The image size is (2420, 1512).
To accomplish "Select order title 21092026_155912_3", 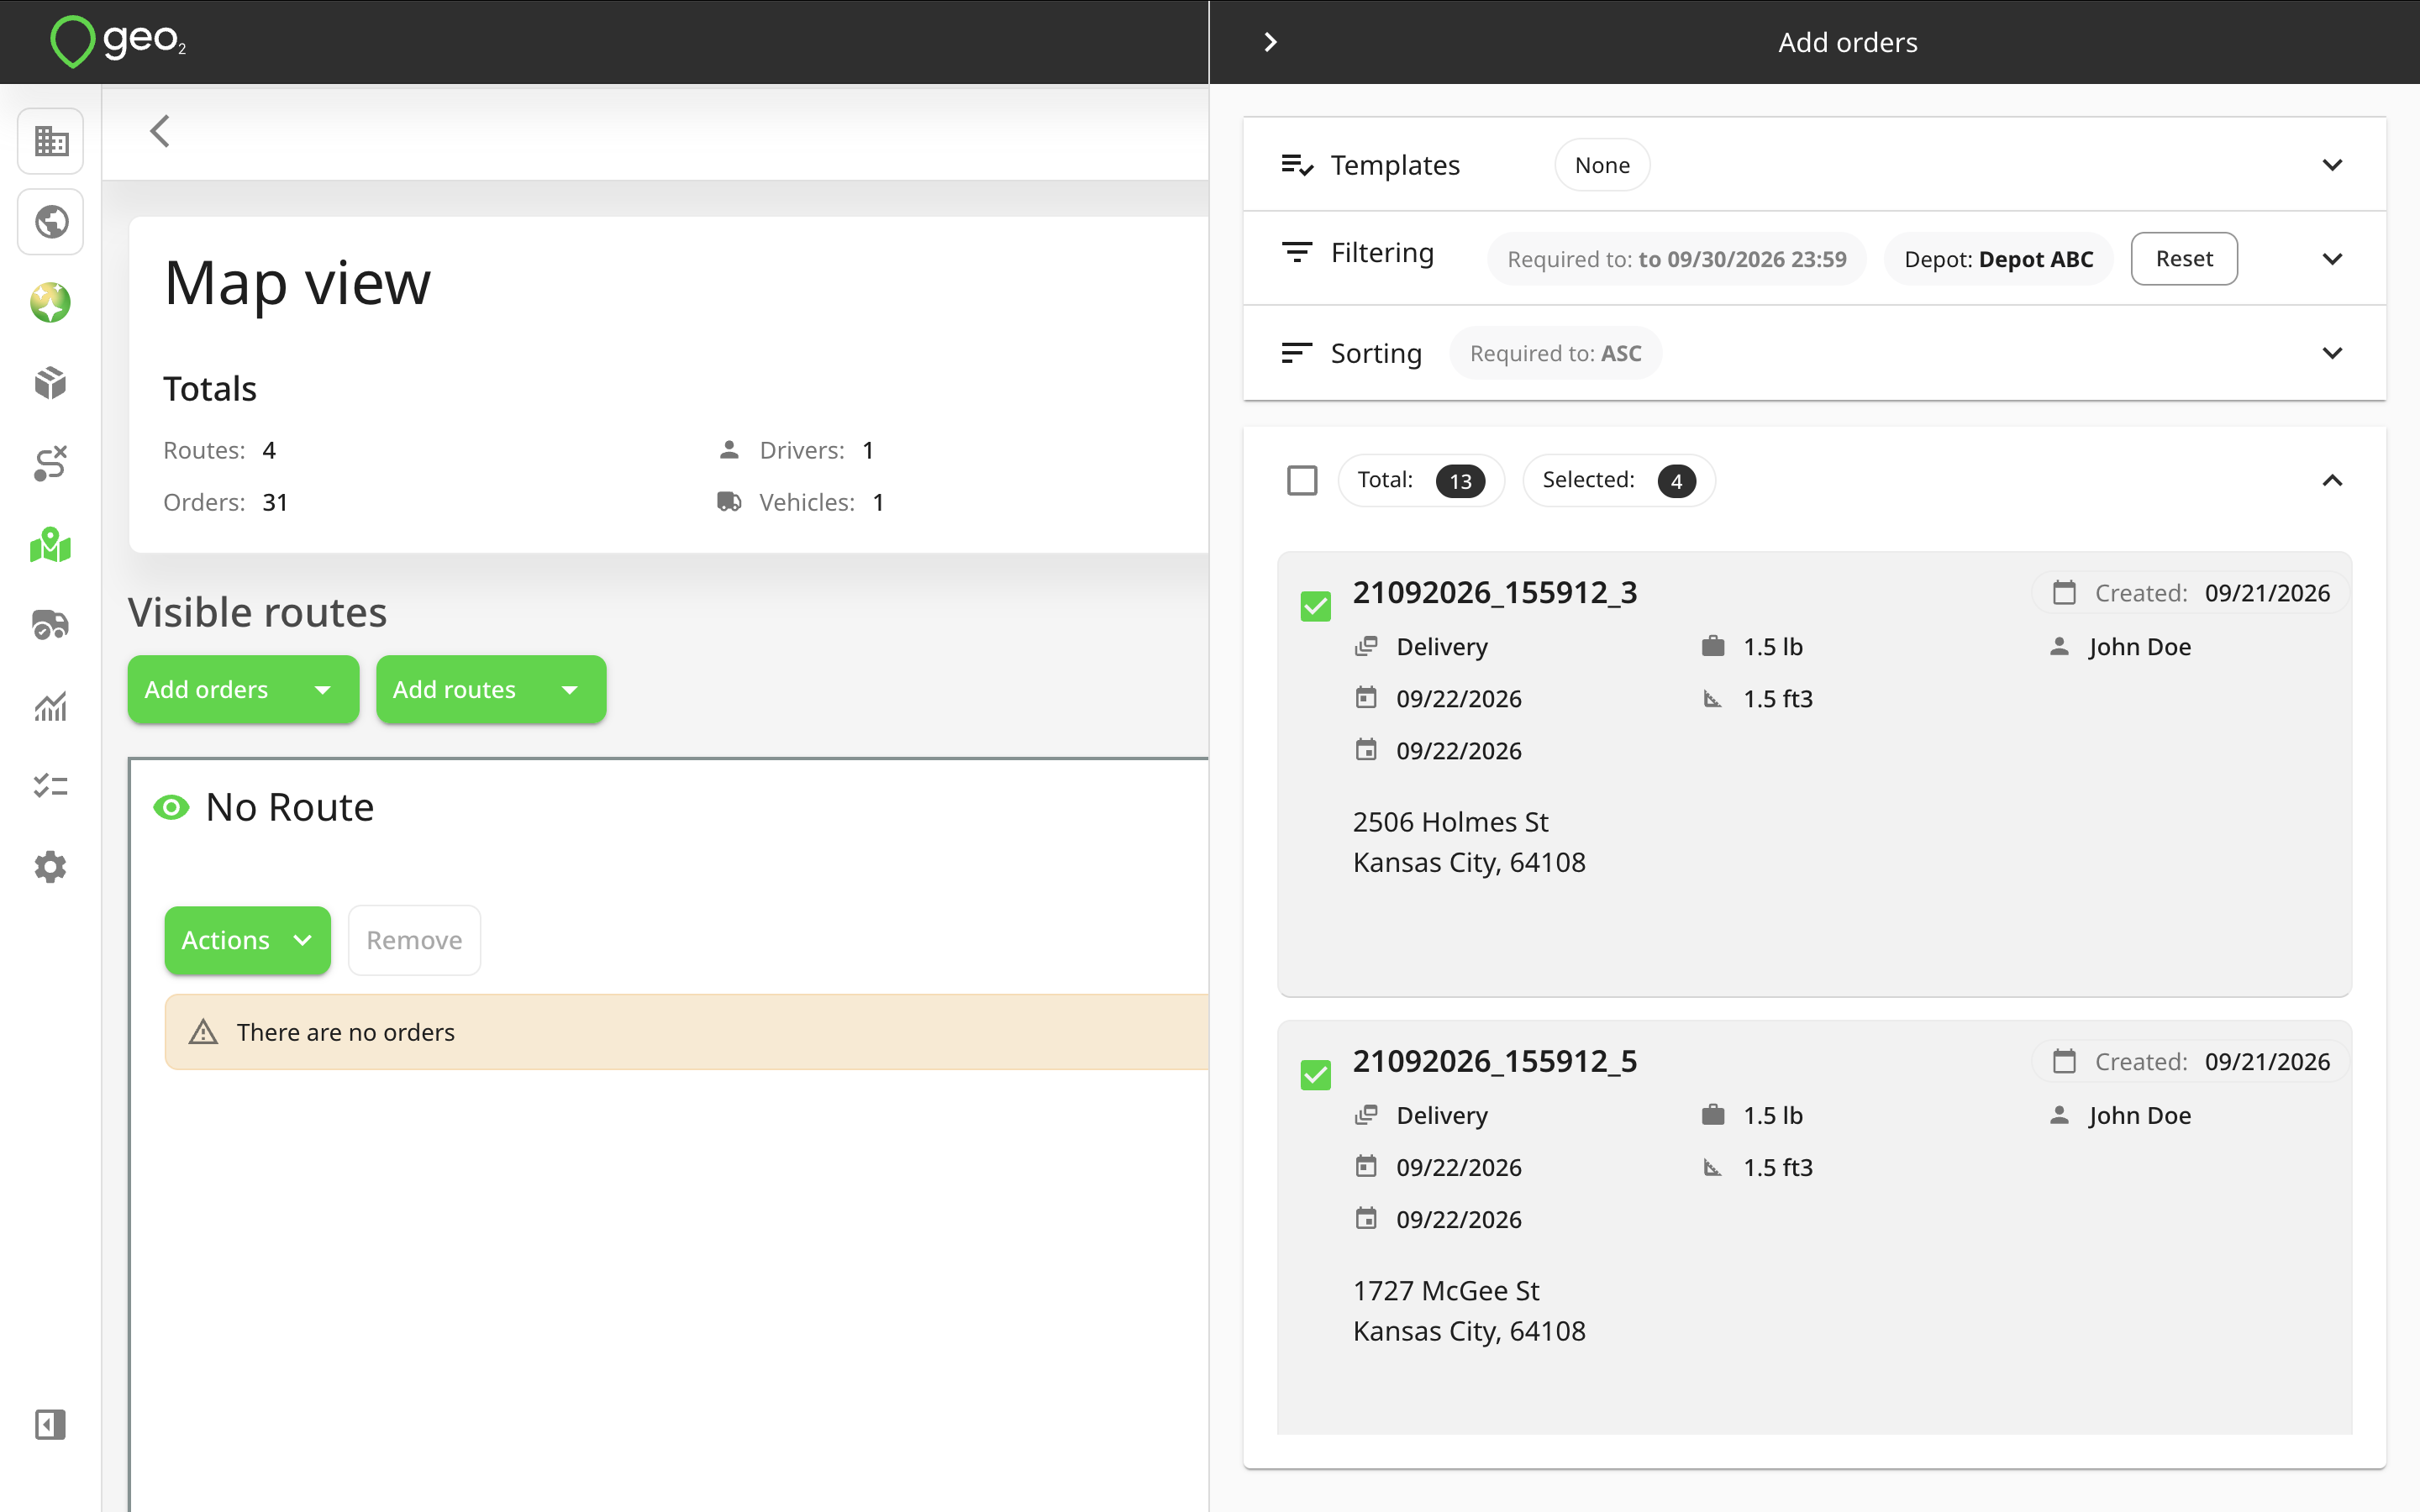I will 1495,593.
